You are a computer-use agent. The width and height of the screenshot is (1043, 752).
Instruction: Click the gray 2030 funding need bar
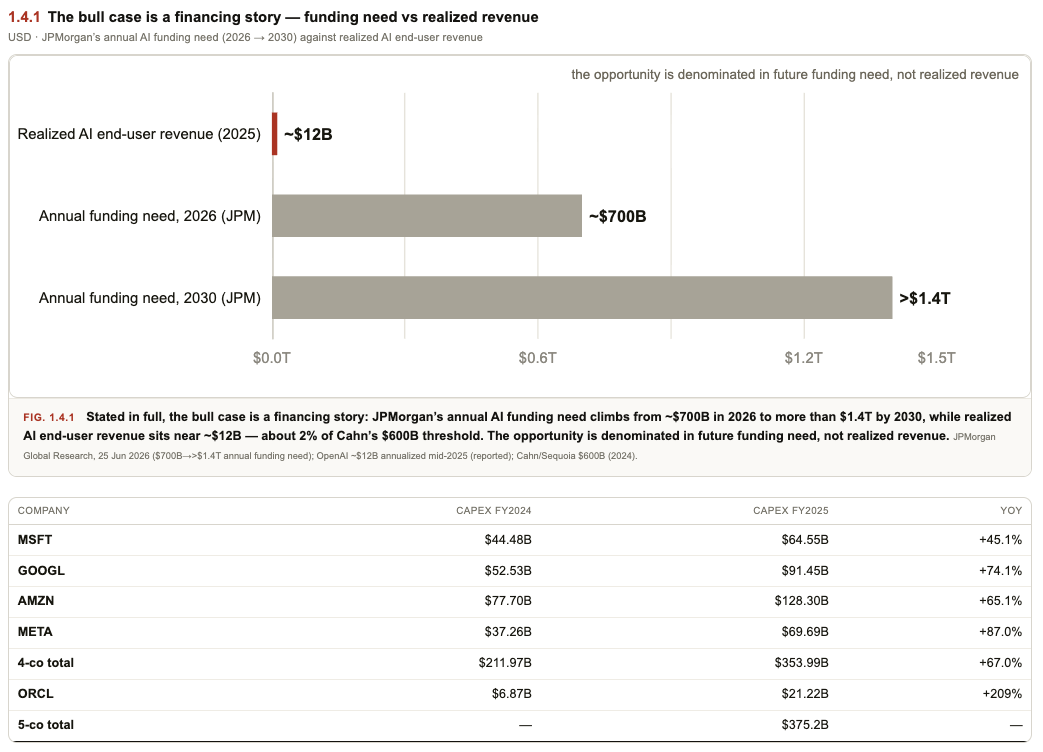pyautogui.click(x=582, y=297)
